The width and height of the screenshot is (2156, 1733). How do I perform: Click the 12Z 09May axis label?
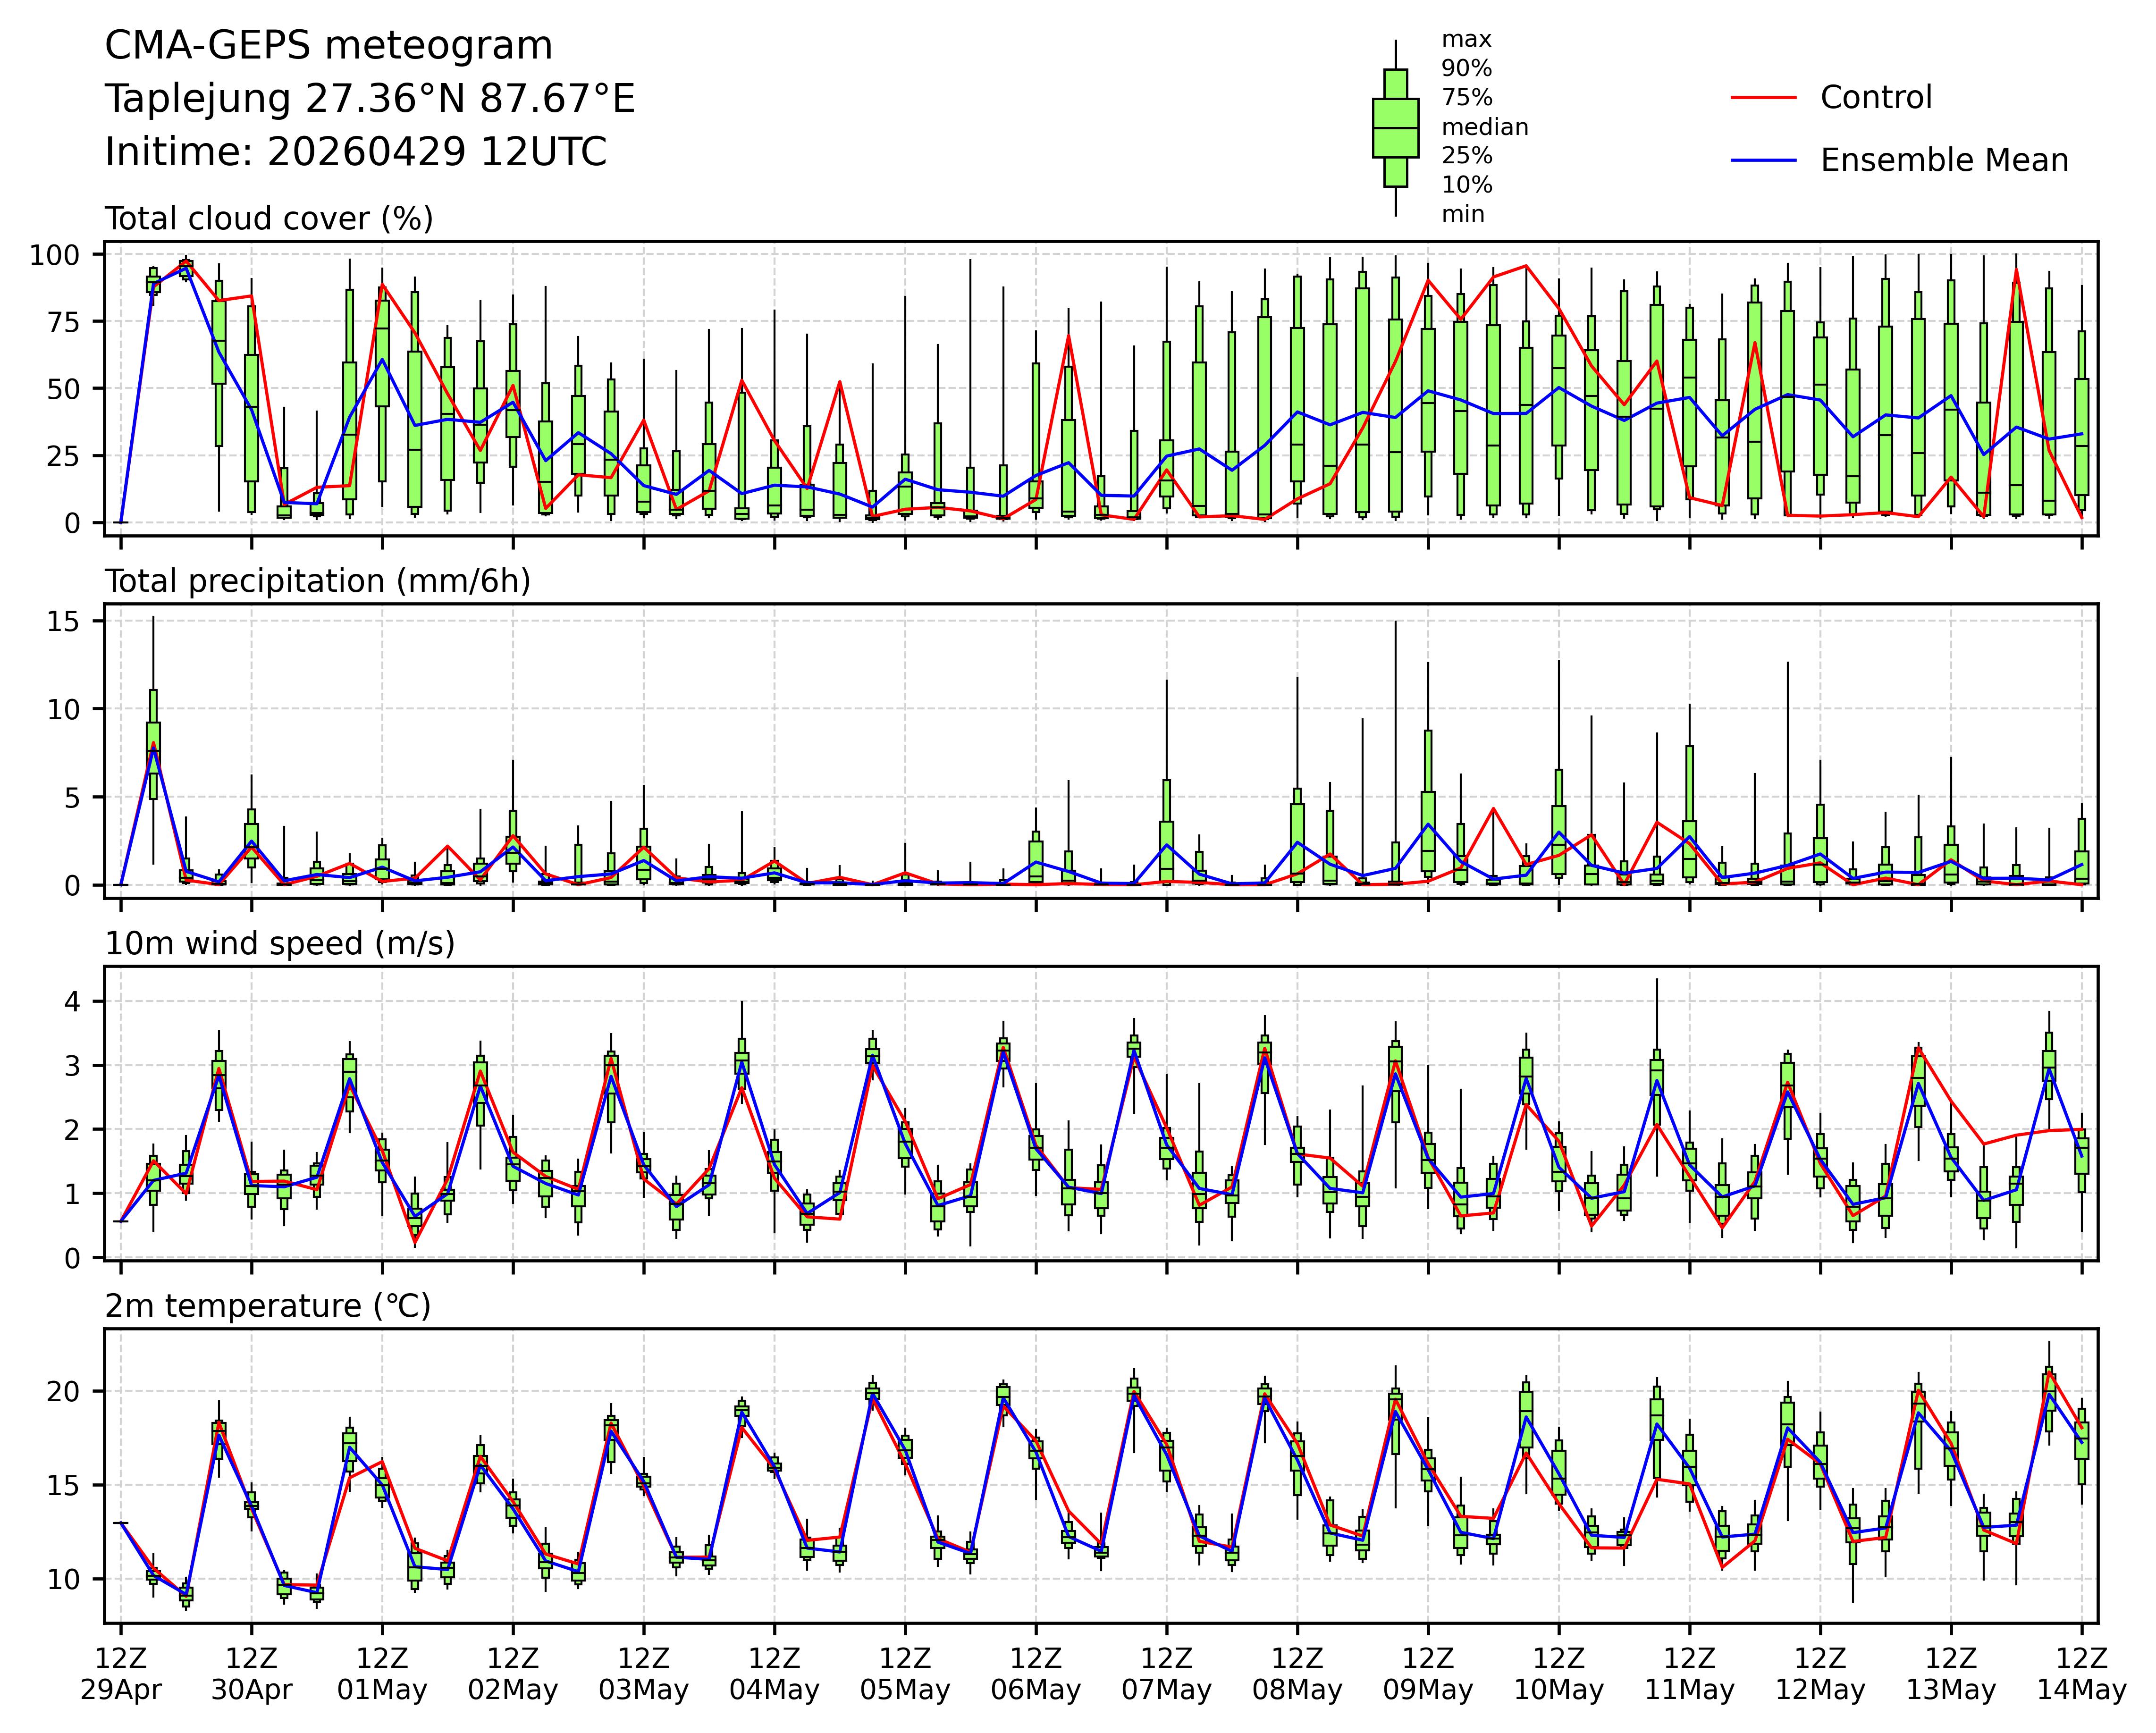click(1428, 1675)
